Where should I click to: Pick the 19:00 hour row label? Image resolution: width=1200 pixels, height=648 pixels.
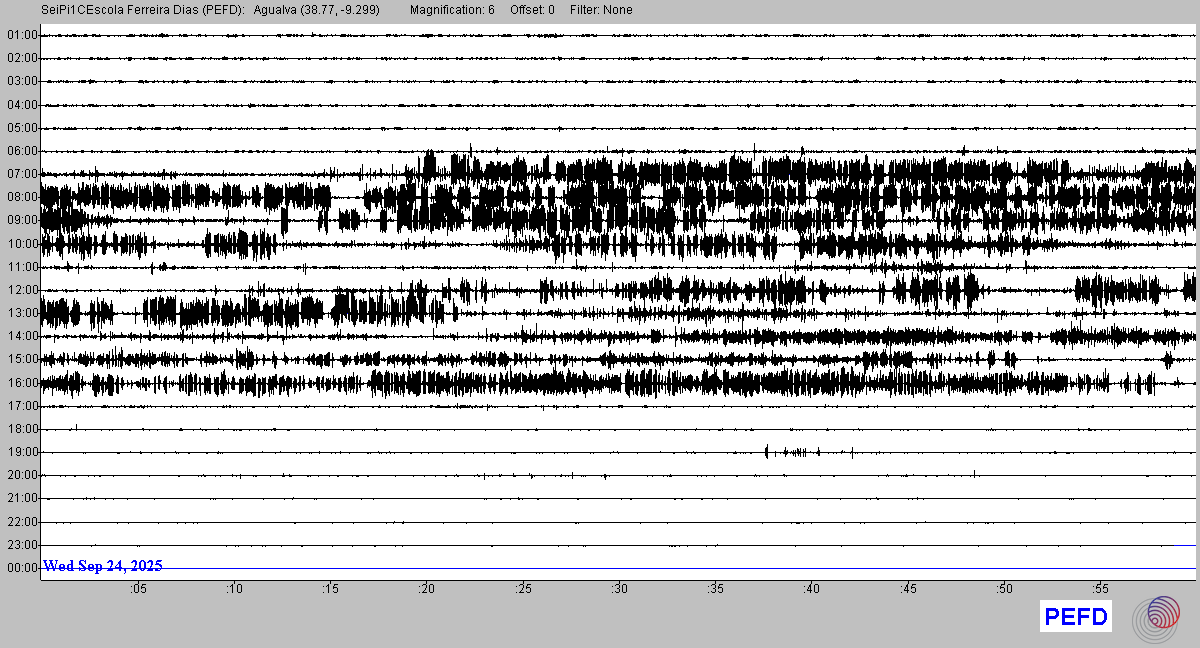tap(22, 452)
